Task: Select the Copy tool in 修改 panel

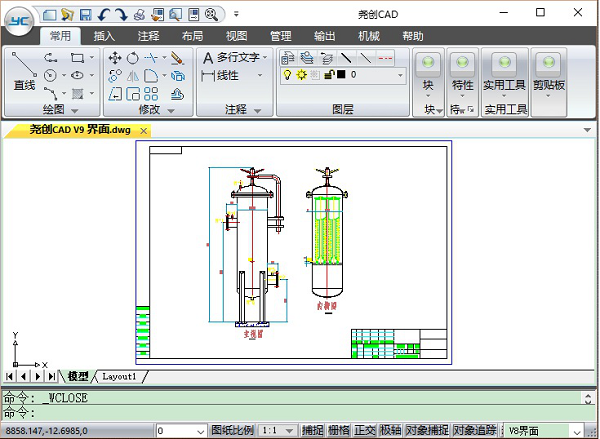Action: click(115, 75)
